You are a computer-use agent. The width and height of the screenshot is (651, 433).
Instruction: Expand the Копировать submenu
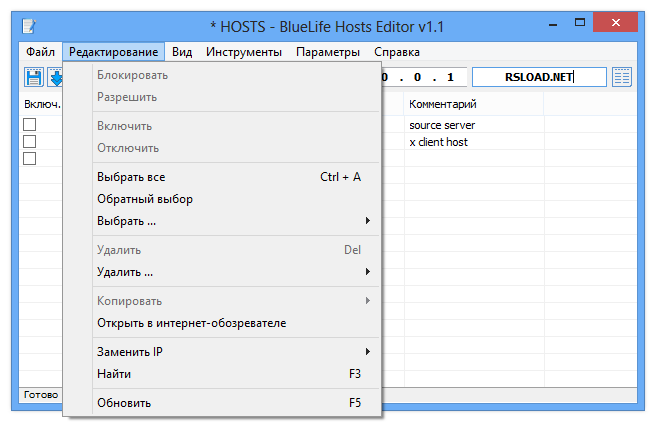coord(236,301)
